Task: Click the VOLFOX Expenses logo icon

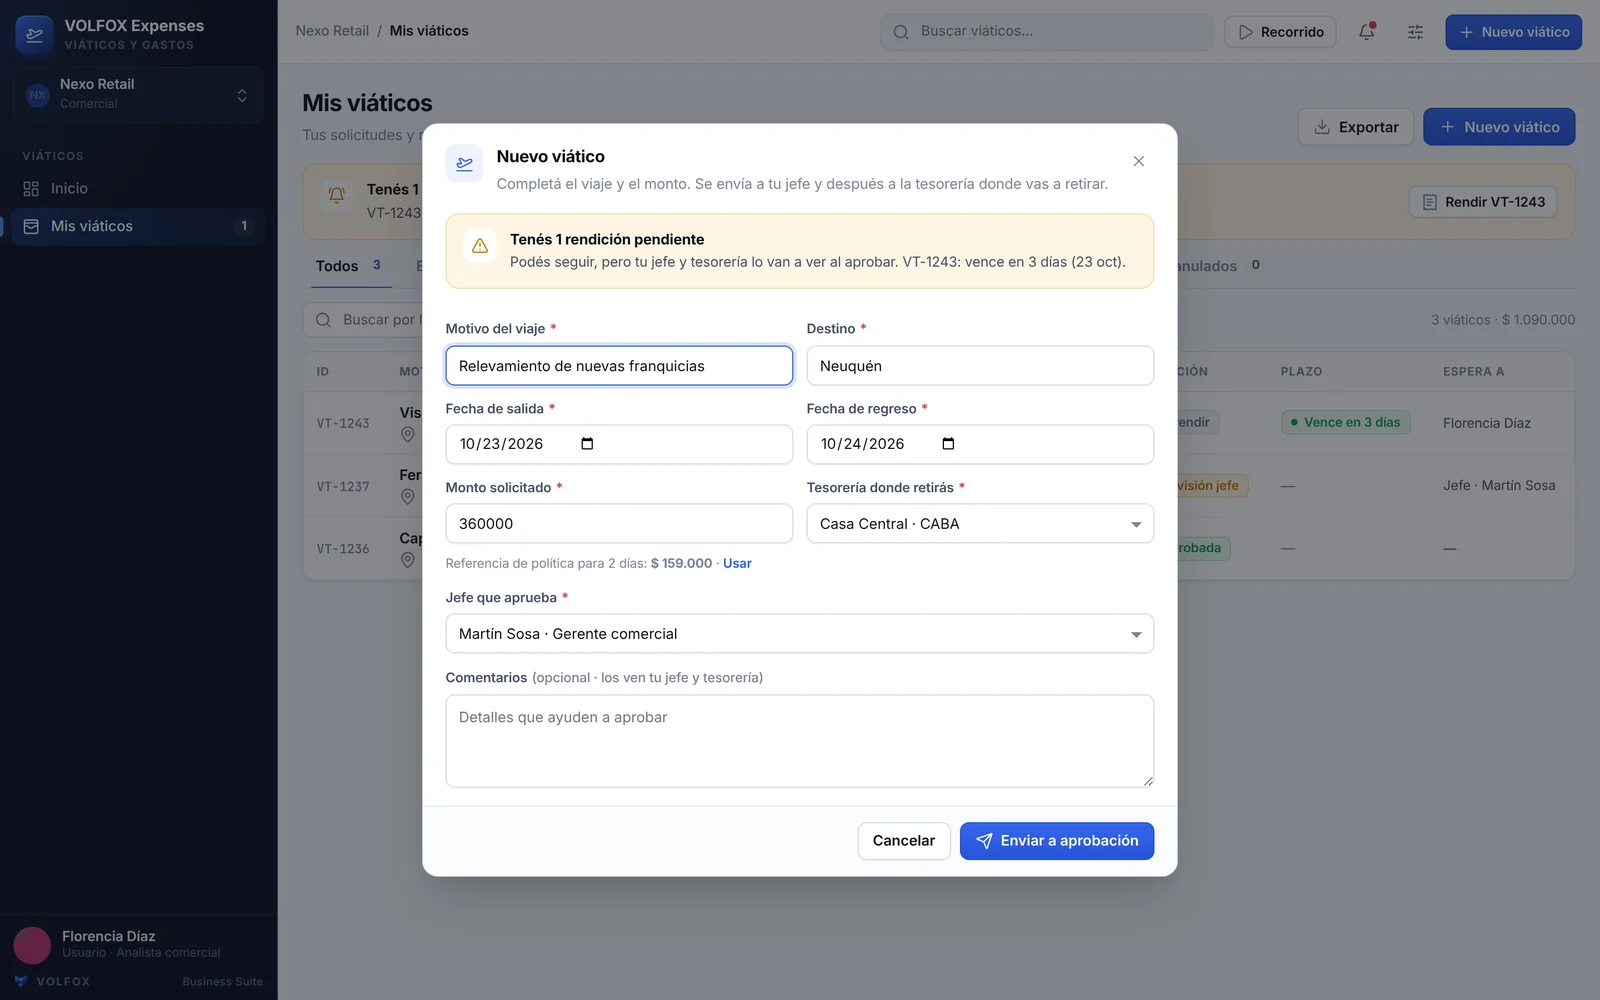Action: [x=34, y=34]
